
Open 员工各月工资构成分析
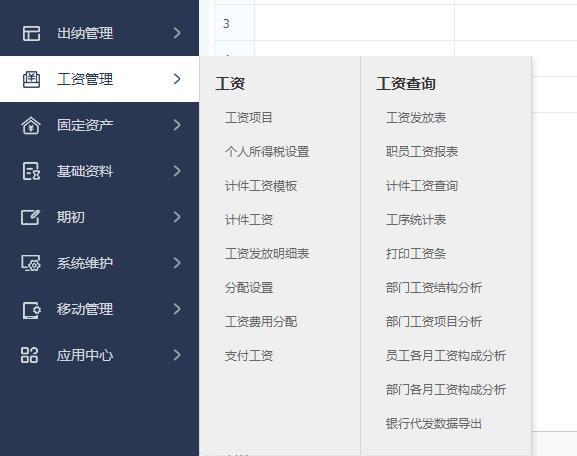click(446, 356)
